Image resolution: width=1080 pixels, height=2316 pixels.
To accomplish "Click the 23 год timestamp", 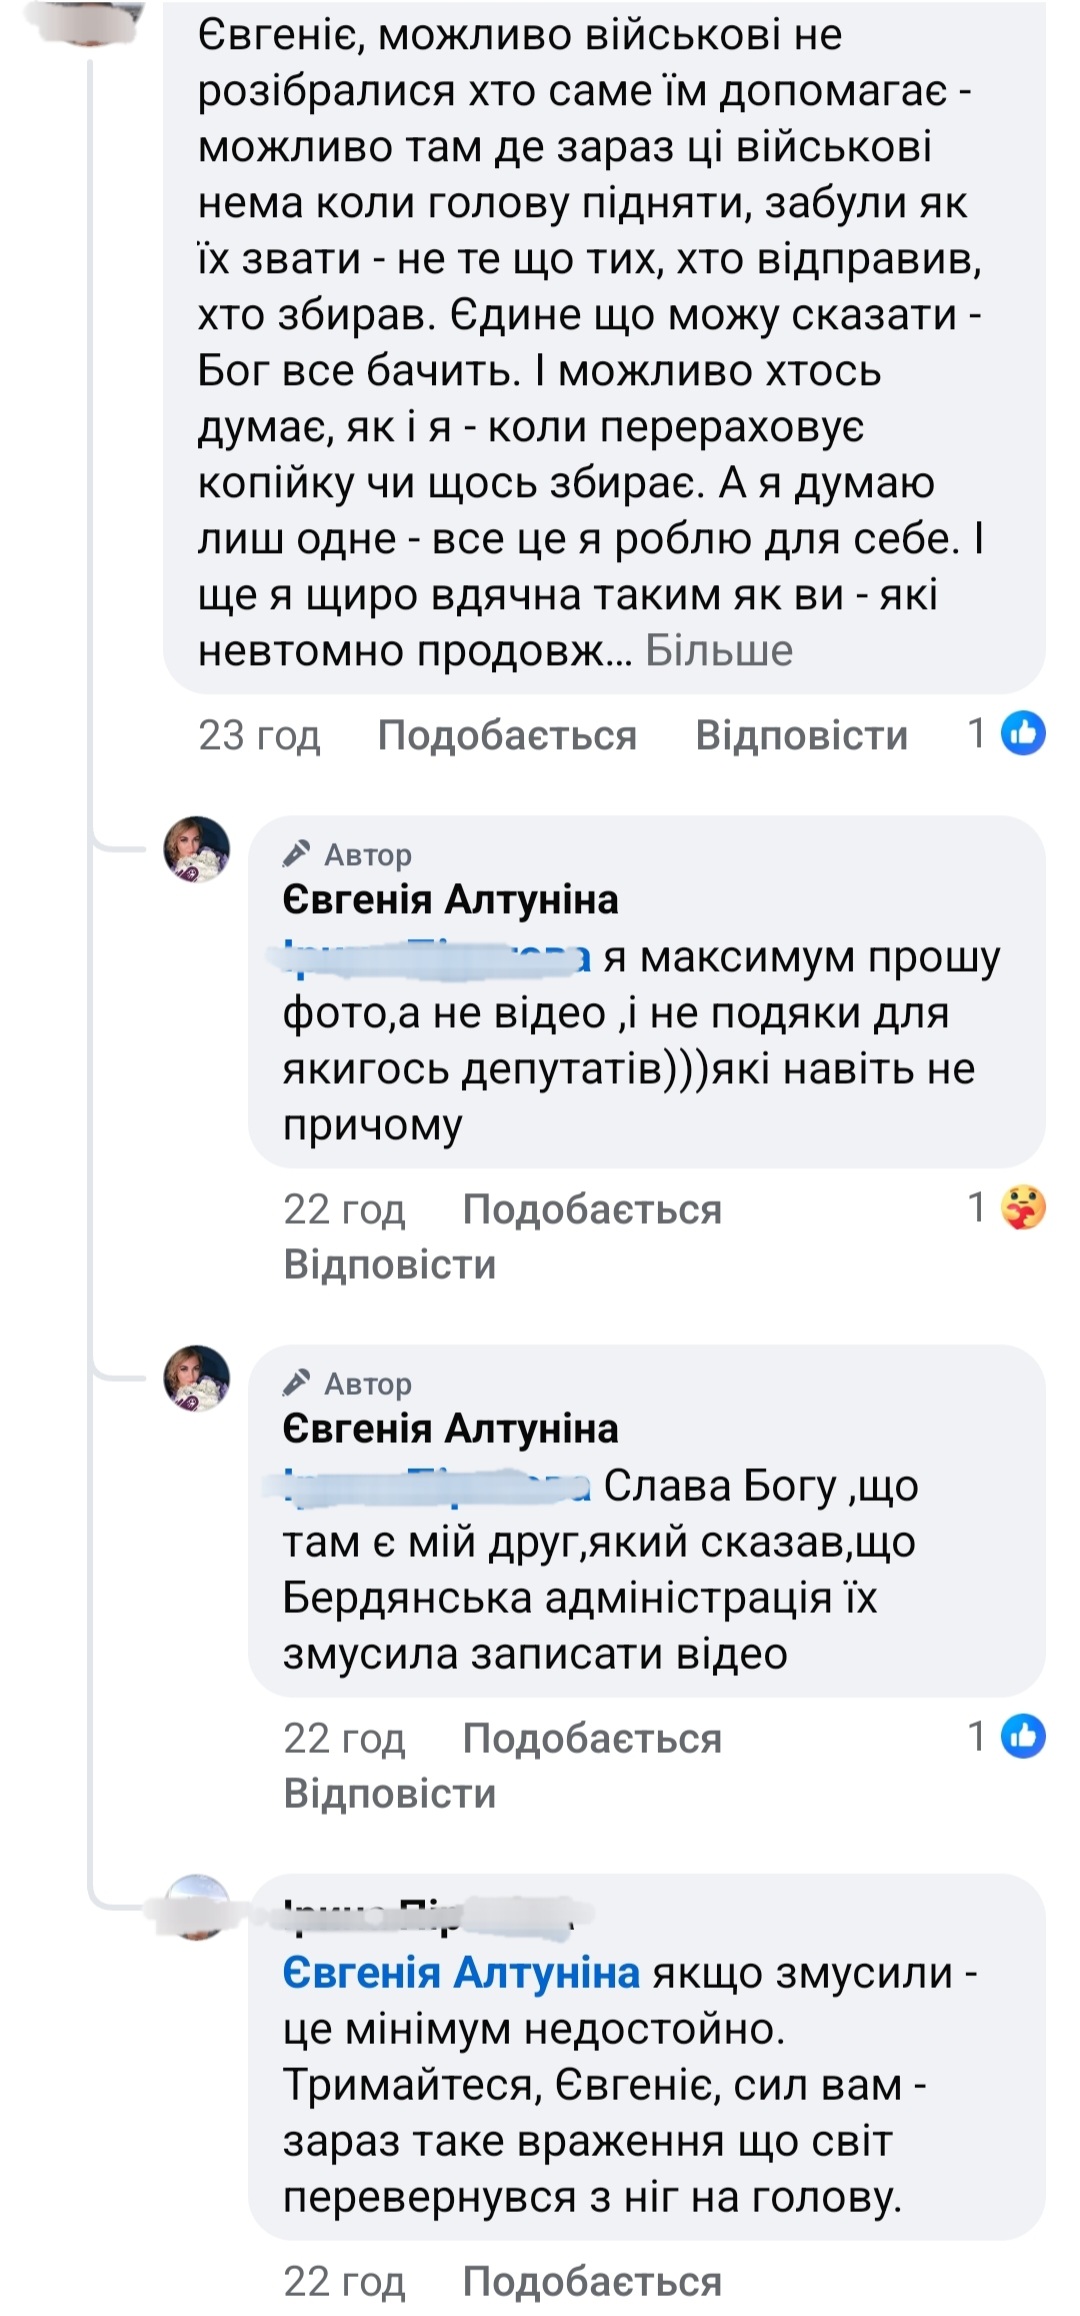I will coord(259,736).
